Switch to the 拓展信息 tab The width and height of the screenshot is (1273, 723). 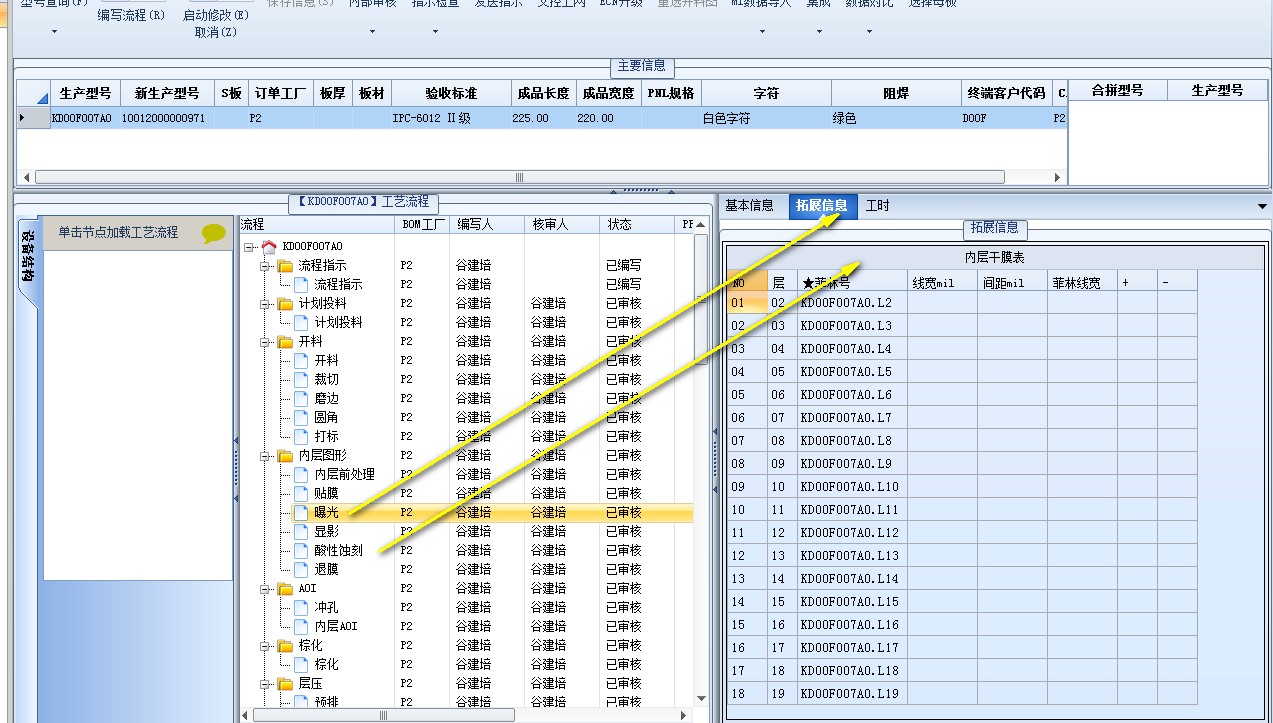[822, 205]
